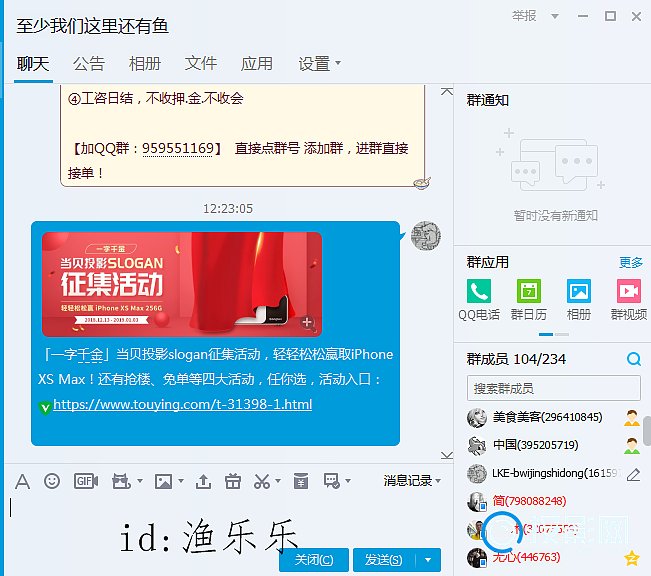Select the scissors screenshot tool
The image size is (651, 576).
262,481
